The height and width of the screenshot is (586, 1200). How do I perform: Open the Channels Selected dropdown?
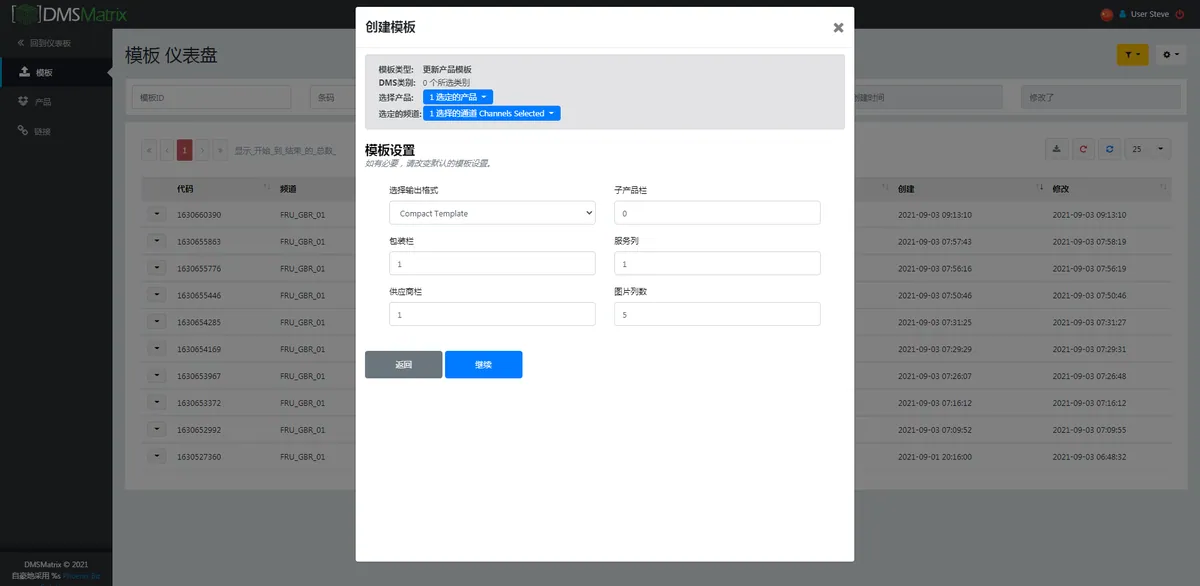coord(492,114)
